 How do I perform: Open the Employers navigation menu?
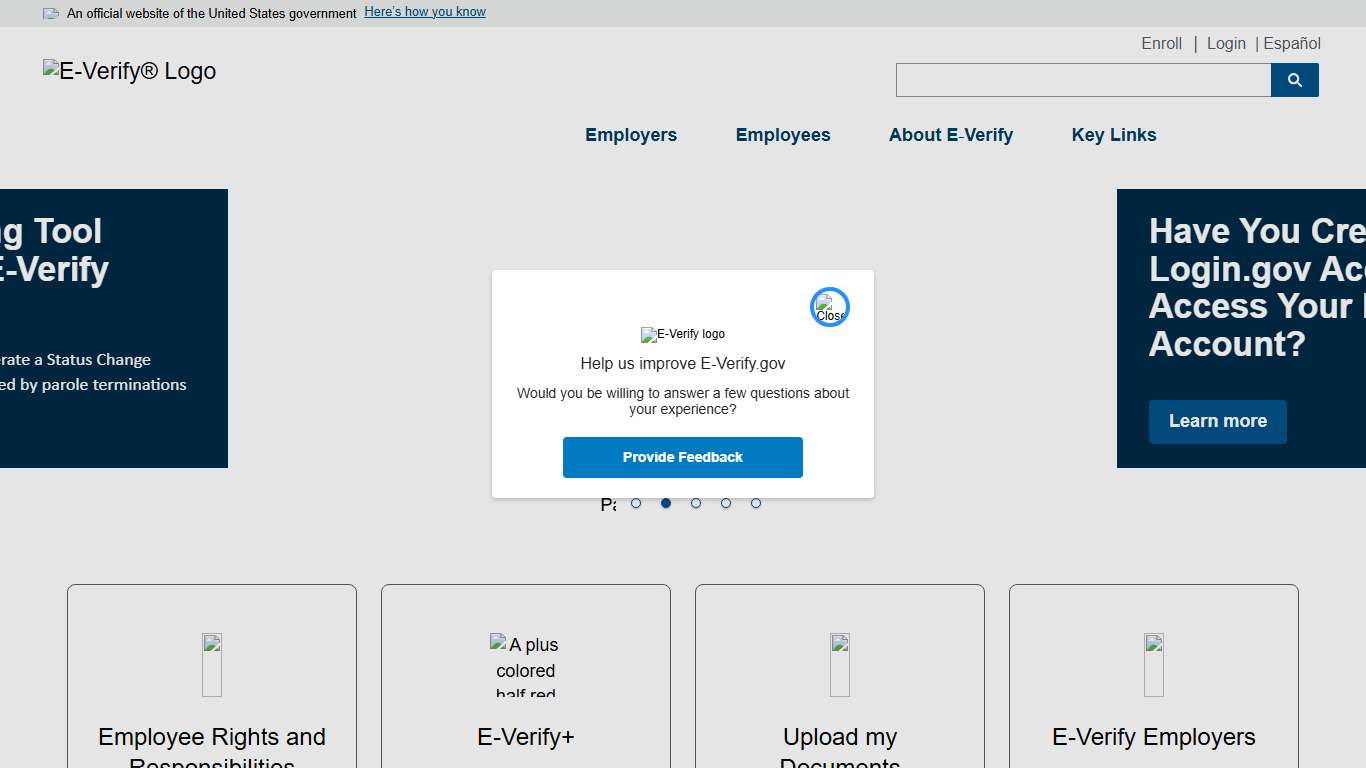pos(631,135)
